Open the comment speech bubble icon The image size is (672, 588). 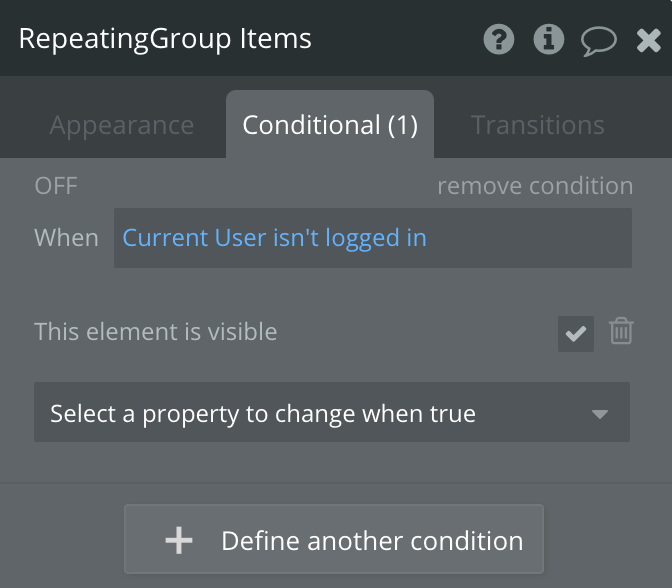[x=599, y=40]
